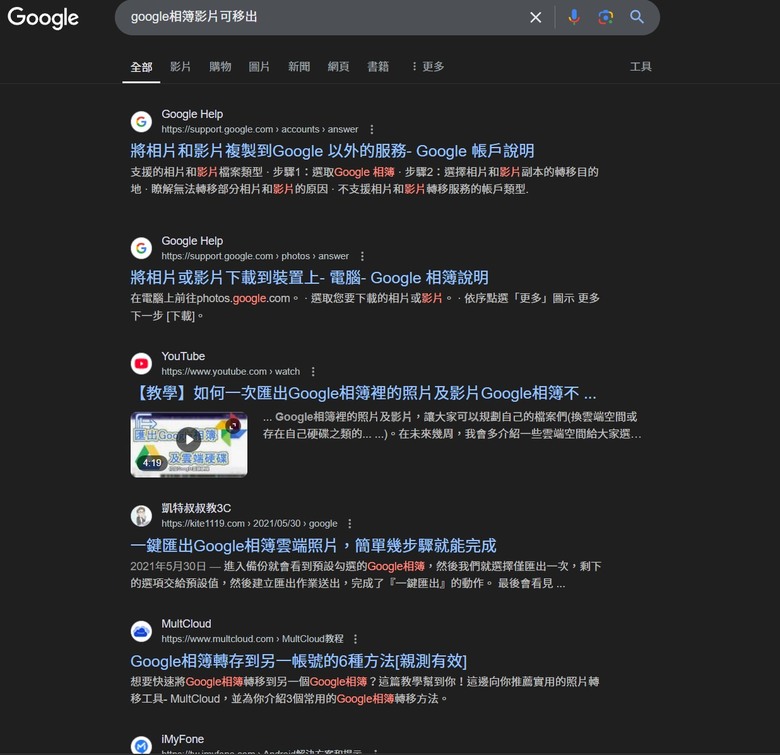Click the Google logo
This screenshot has width=780, height=755.
tap(43, 17)
